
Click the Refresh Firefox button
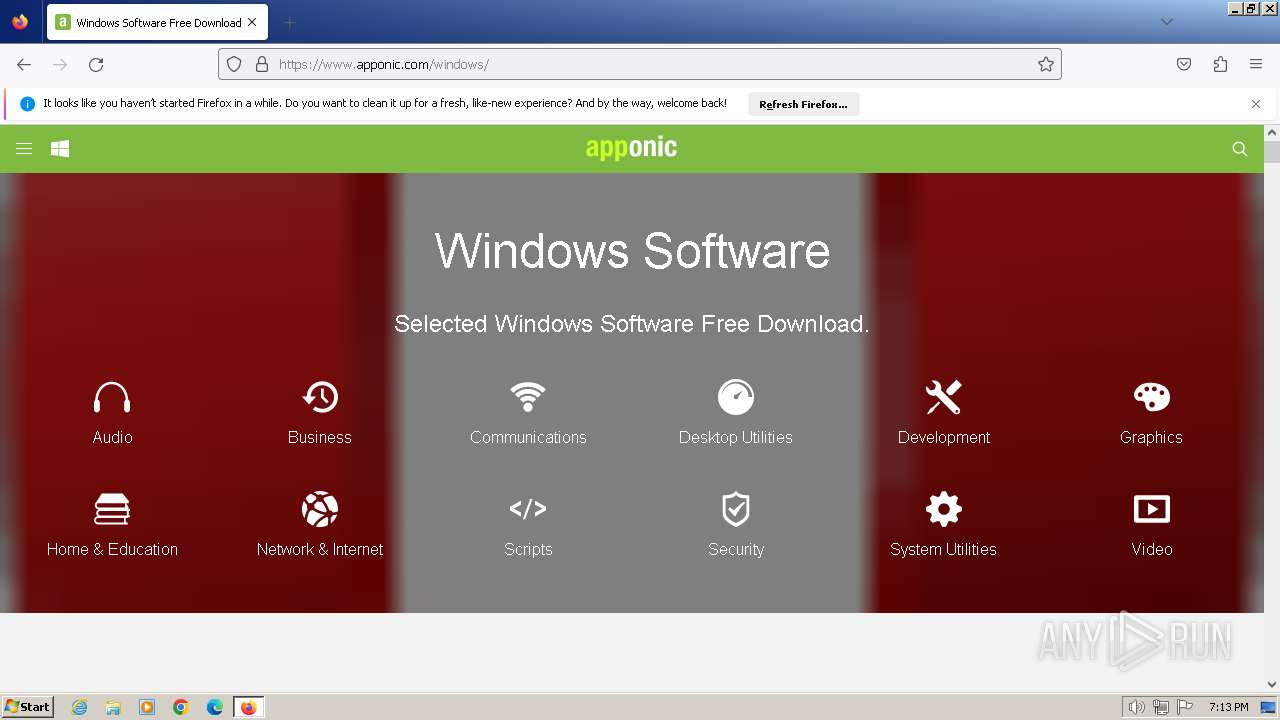click(x=803, y=104)
